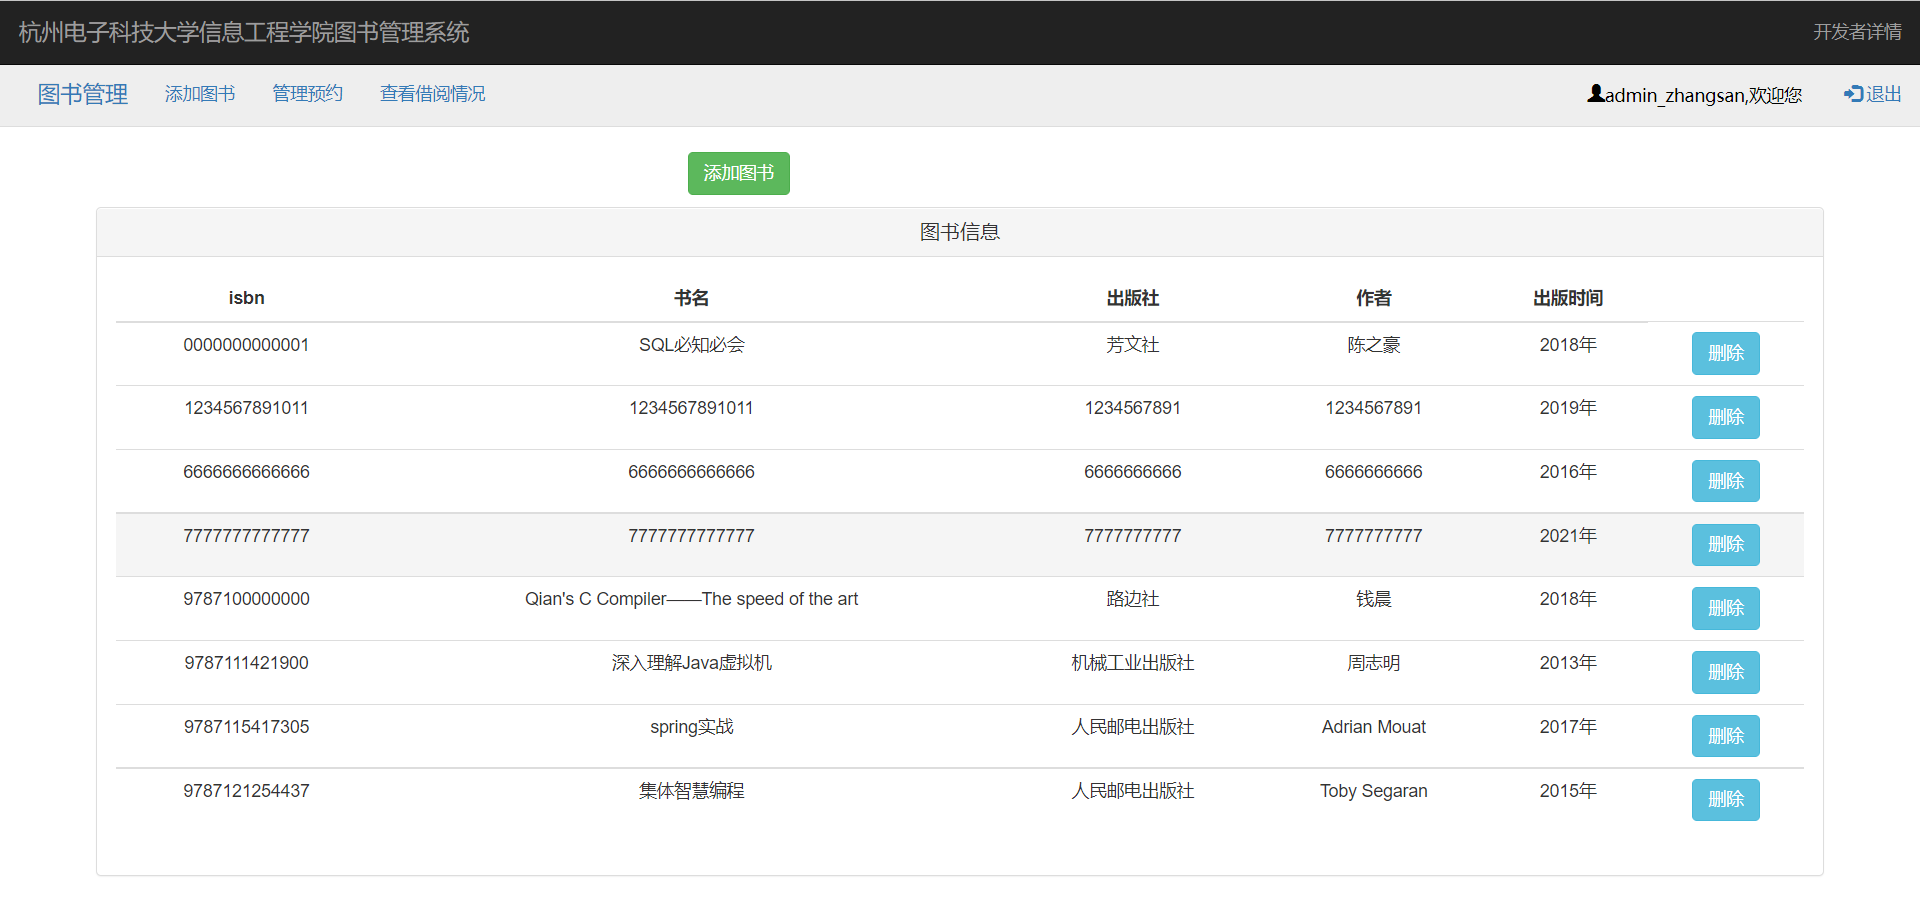
Task: Open the 图书管理 brand link
Action: pyautogui.click(x=83, y=94)
